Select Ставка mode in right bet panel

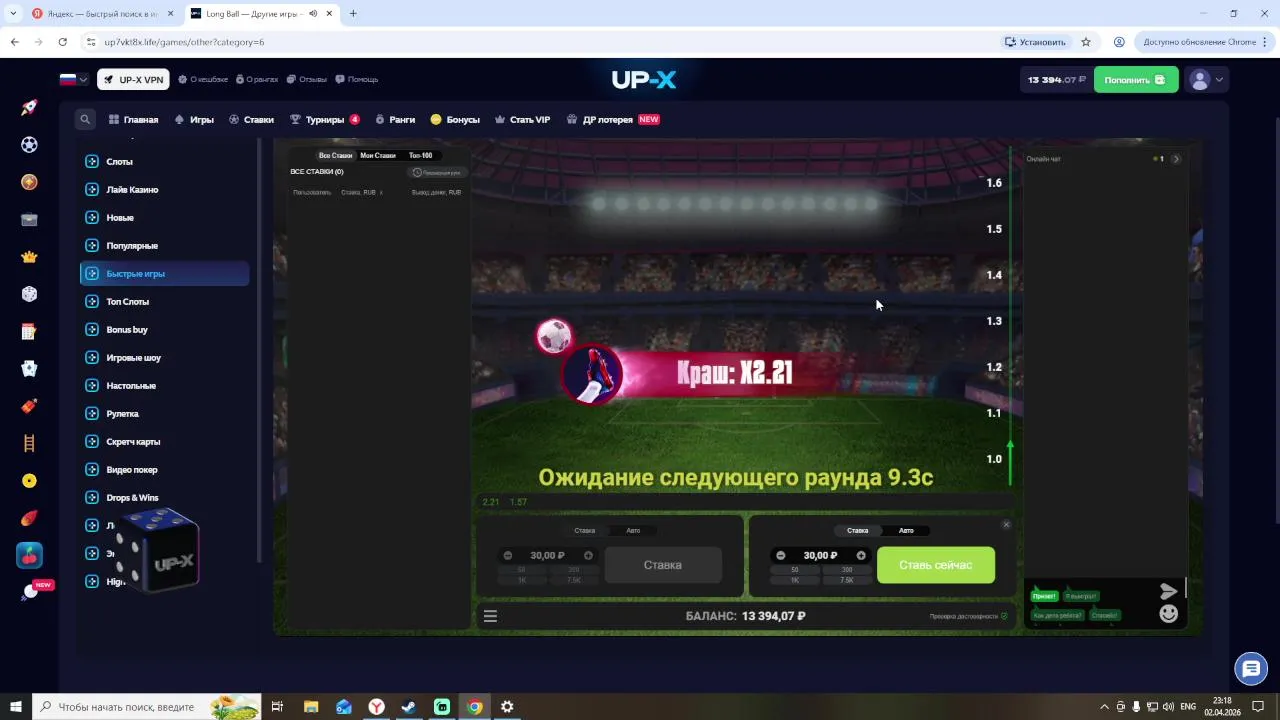pos(858,530)
